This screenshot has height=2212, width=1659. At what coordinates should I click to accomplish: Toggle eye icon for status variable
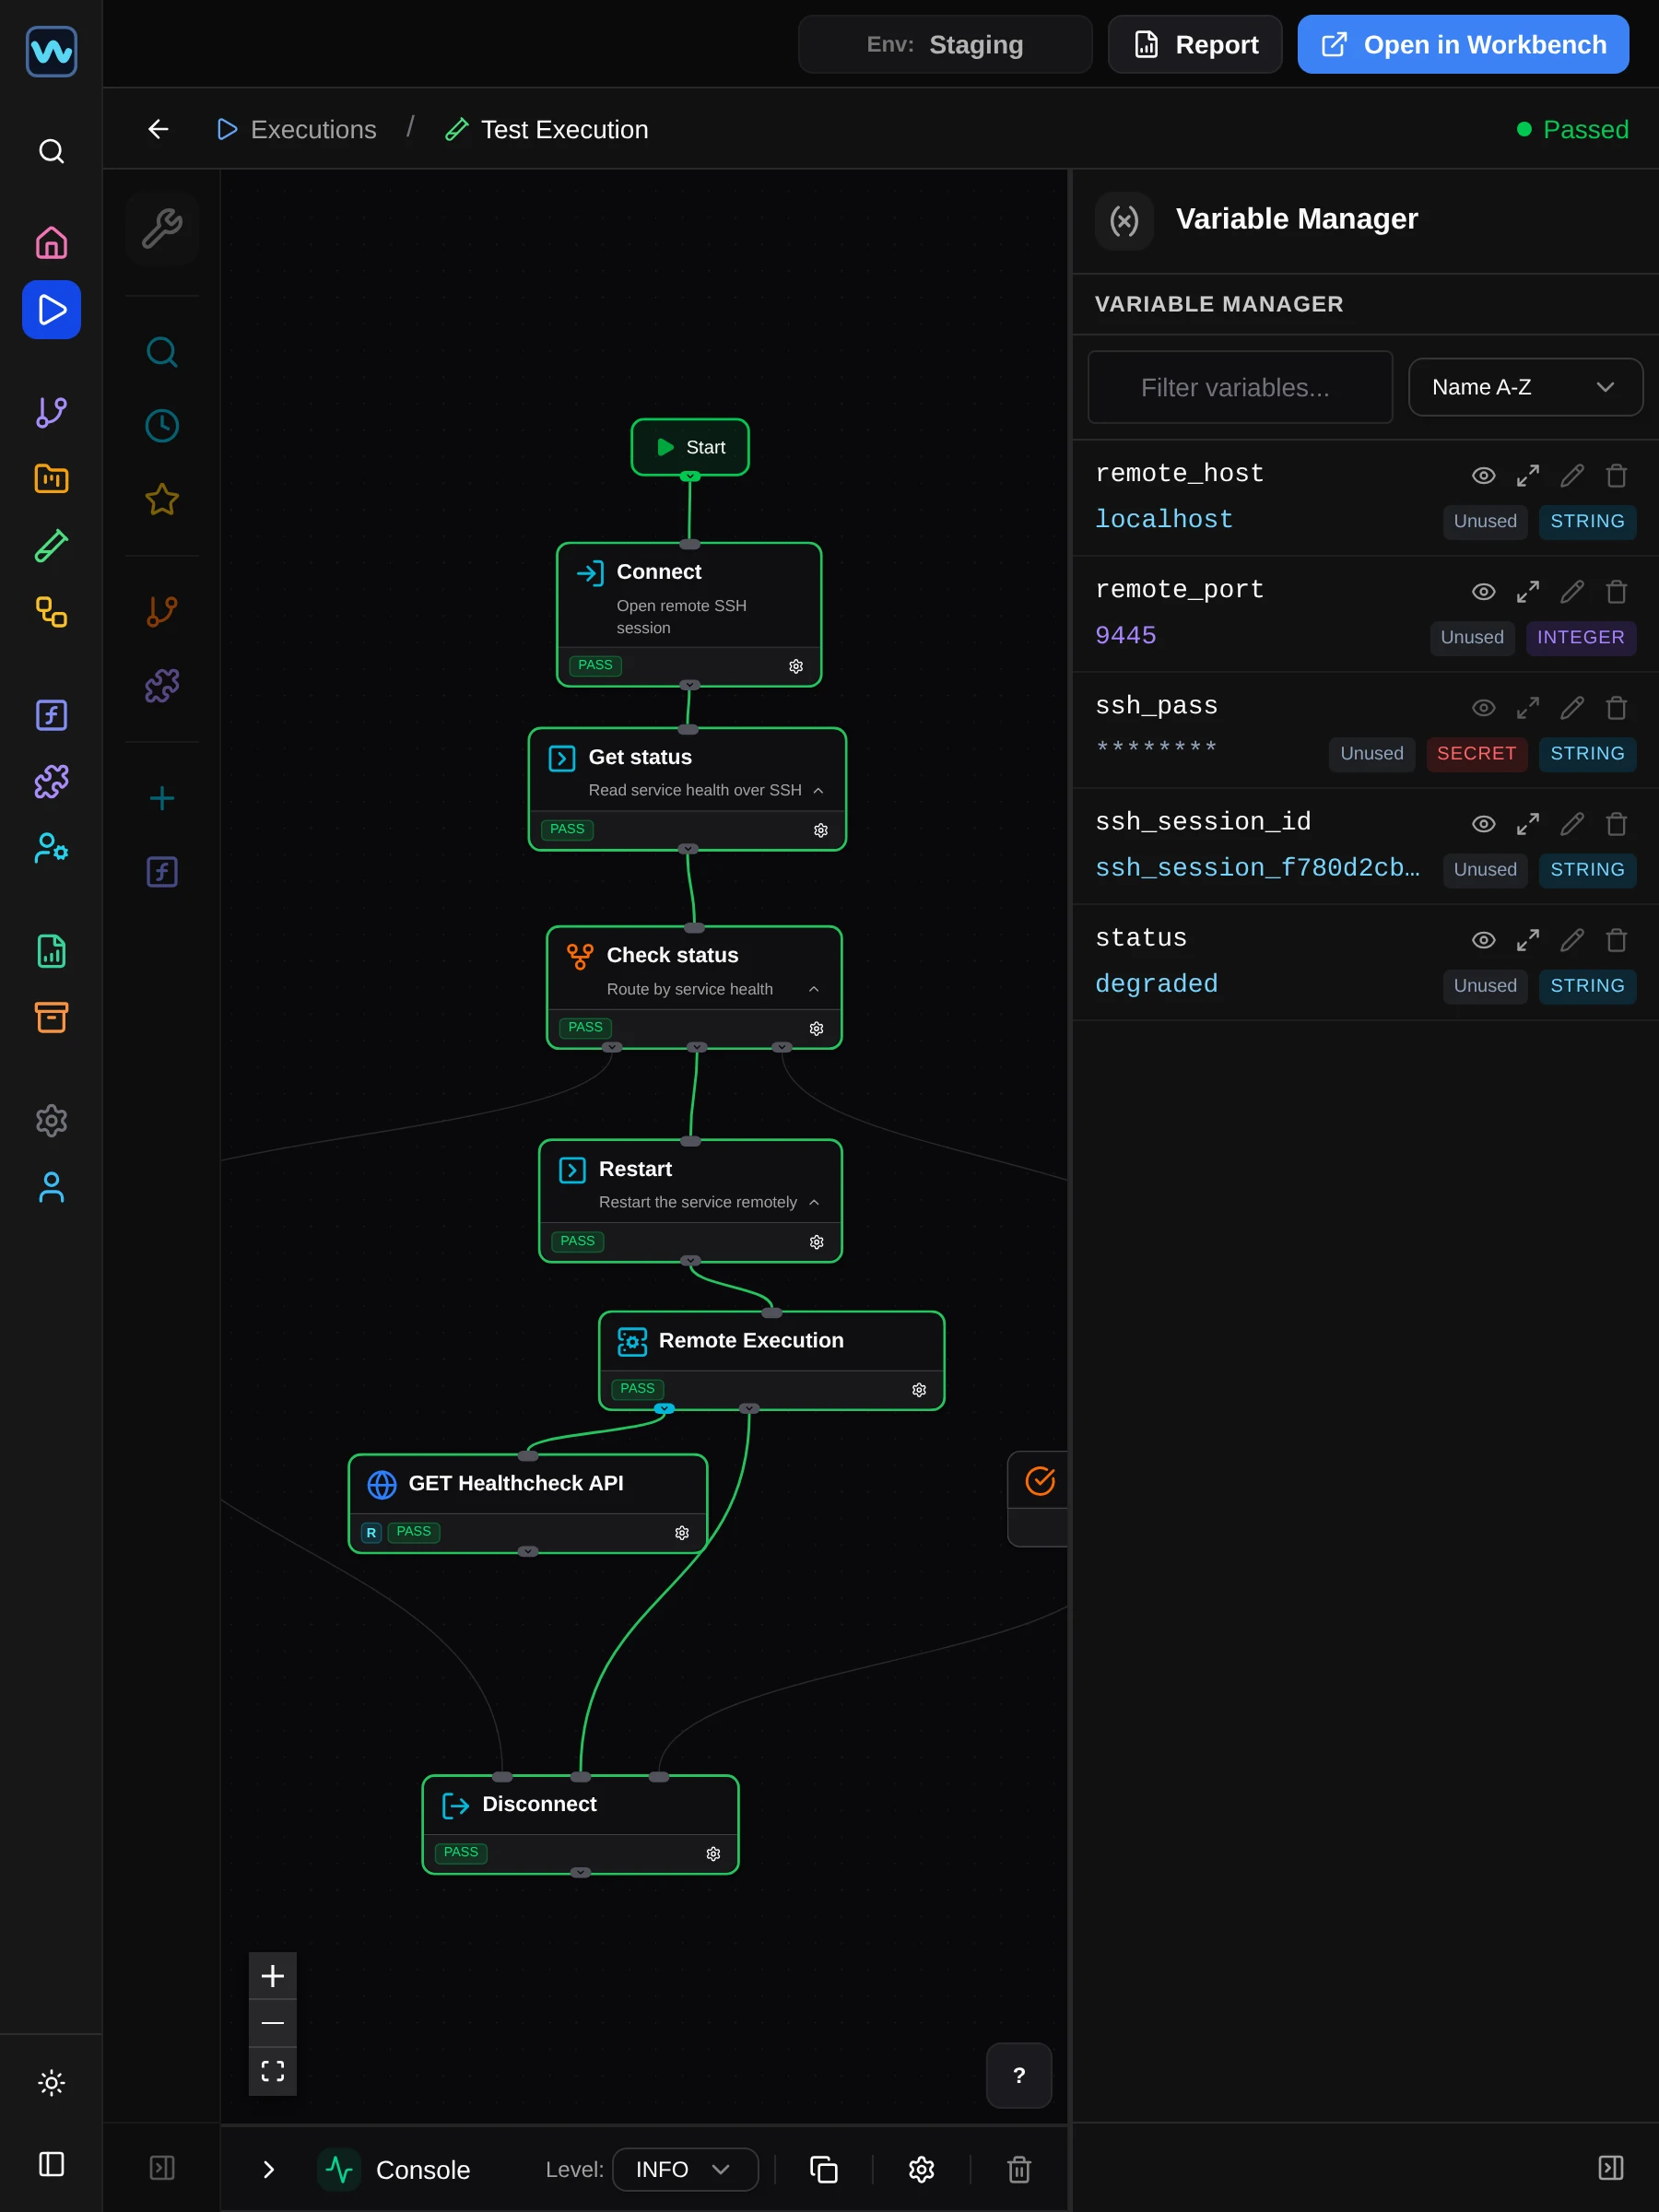tap(1484, 940)
